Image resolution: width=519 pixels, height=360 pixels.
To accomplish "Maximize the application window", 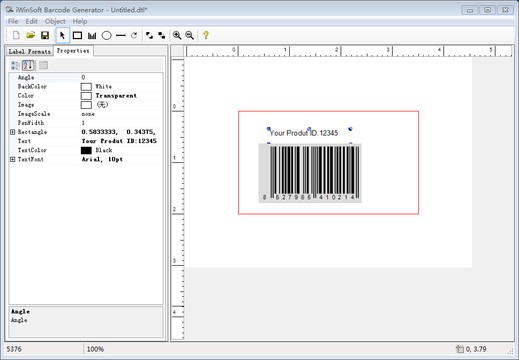I will click(x=487, y=10).
